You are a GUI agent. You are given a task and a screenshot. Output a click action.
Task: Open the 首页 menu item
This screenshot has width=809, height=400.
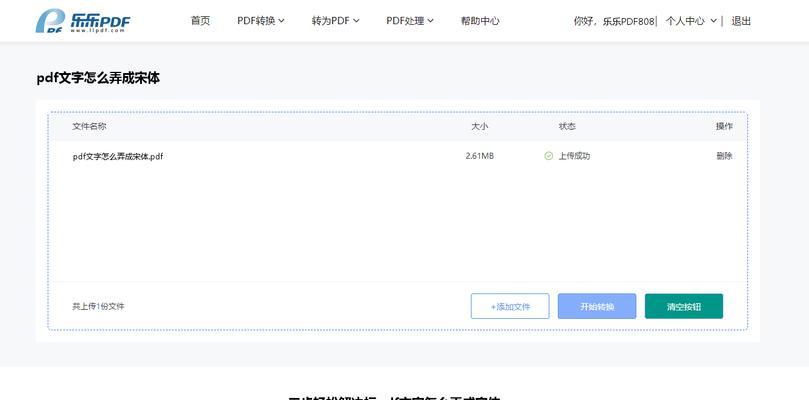[x=200, y=21]
